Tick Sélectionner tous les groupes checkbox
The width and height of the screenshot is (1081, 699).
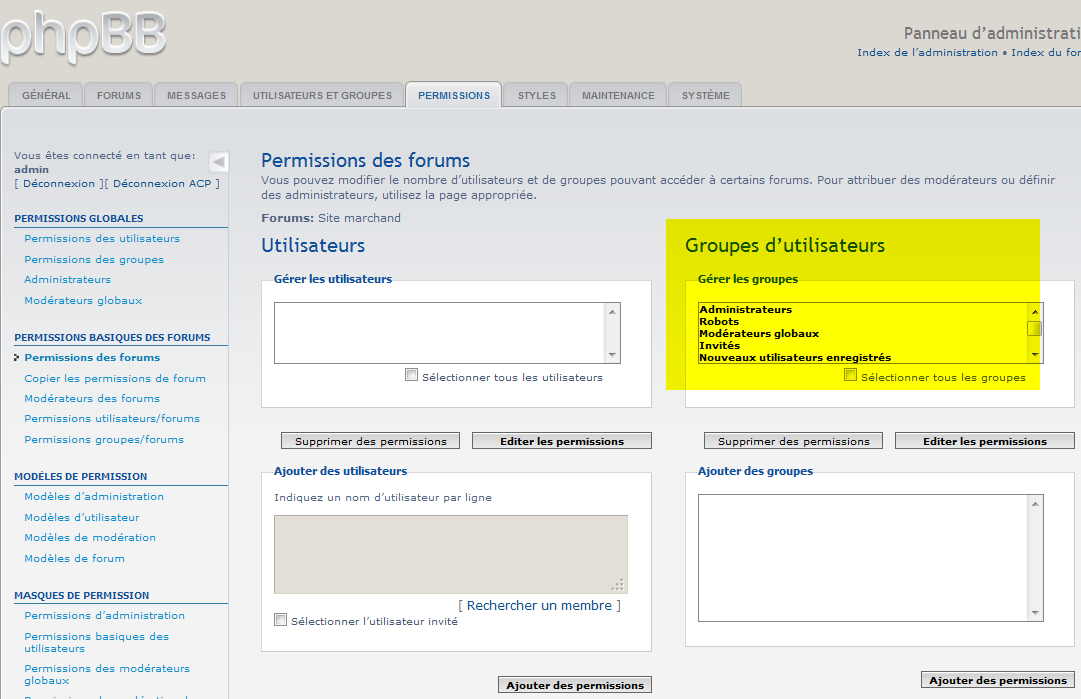click(851, 375)
